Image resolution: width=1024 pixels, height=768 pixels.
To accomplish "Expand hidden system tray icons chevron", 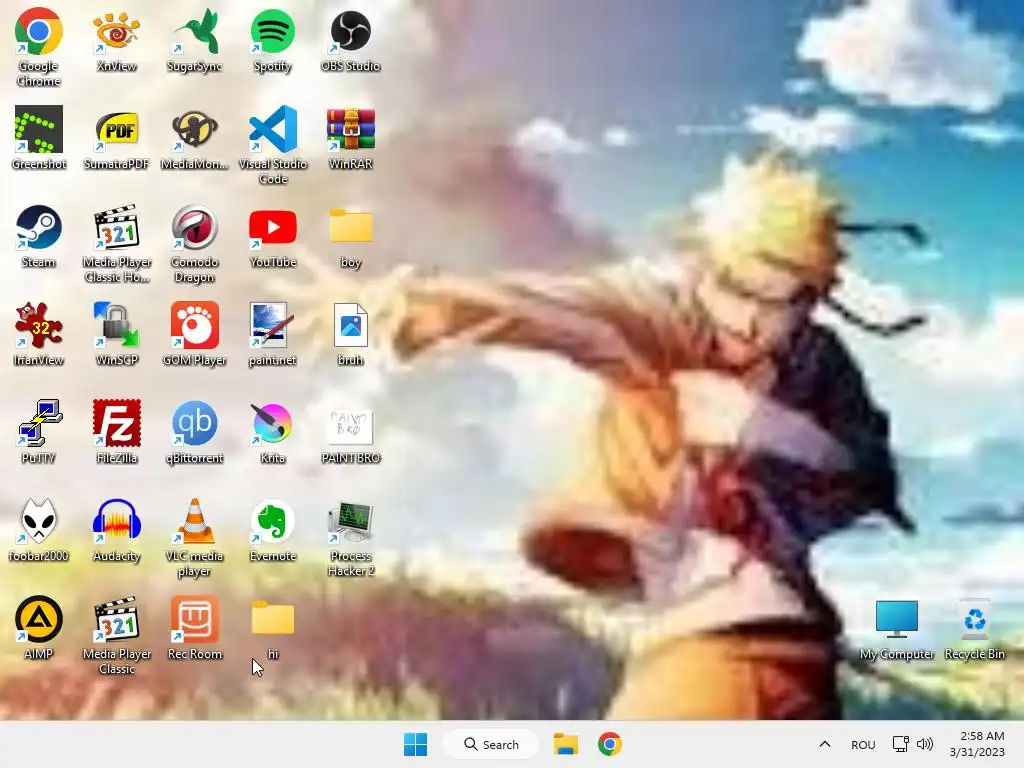I will pyautogui.click(x=825, y=744).
